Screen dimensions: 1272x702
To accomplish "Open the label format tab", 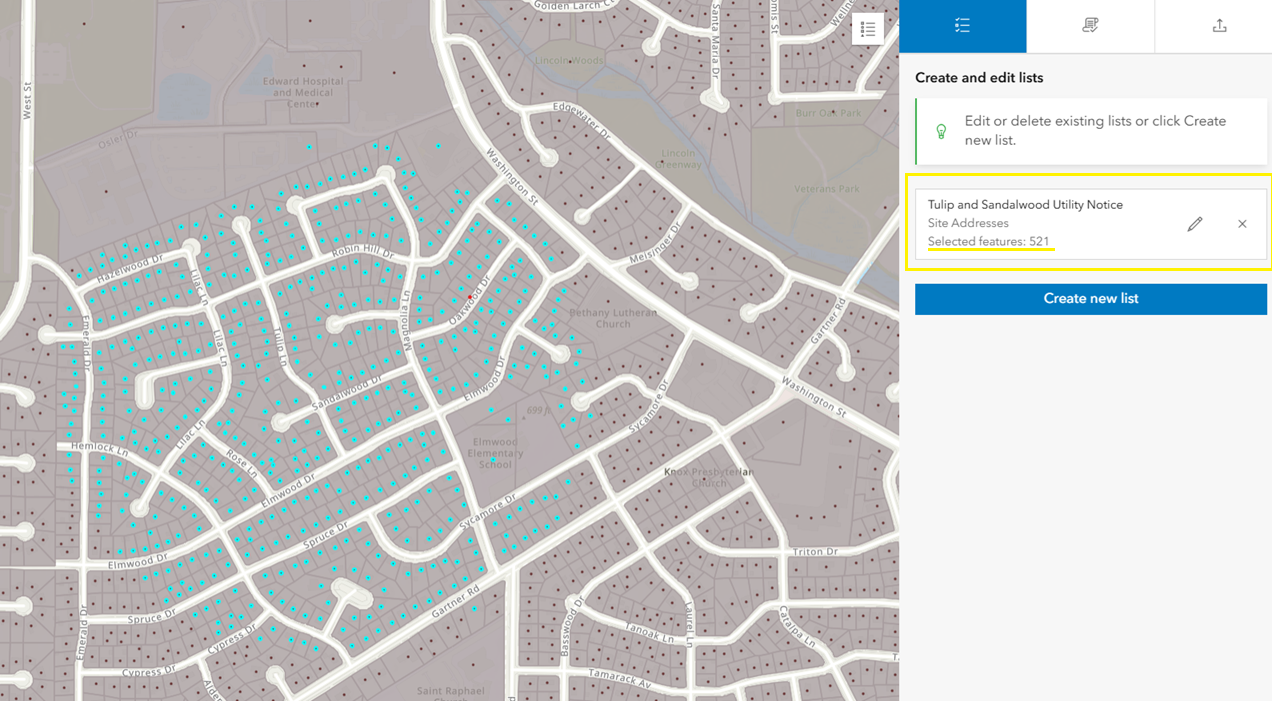I will coord(1090,26).
